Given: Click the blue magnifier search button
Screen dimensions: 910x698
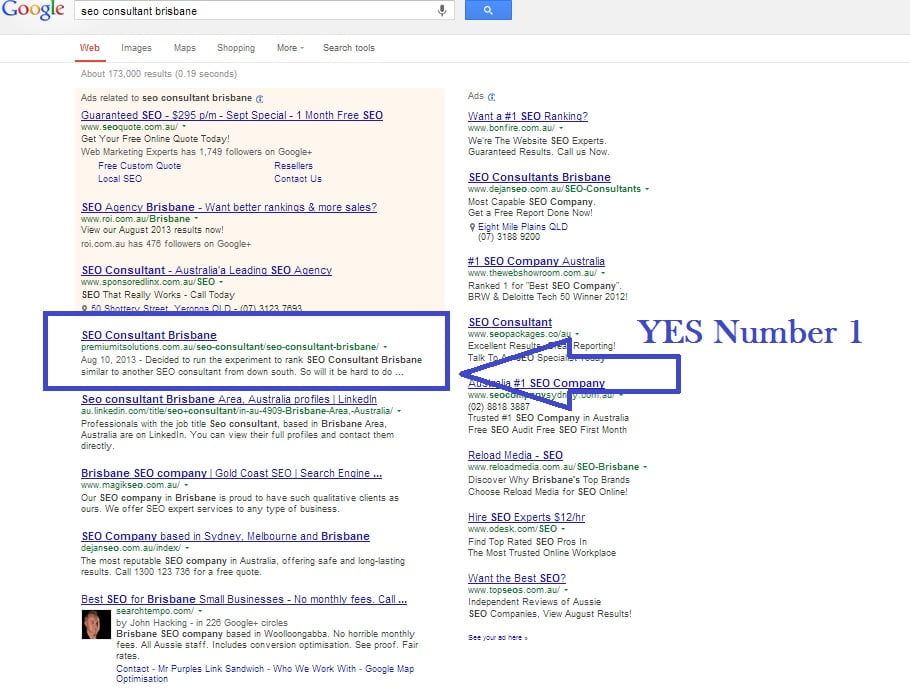Looking at the screenshot, I should click(488, 10).
